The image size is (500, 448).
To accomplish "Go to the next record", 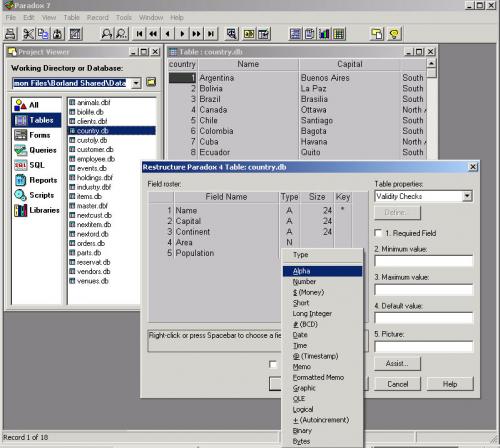I will [x=182, y=34].
